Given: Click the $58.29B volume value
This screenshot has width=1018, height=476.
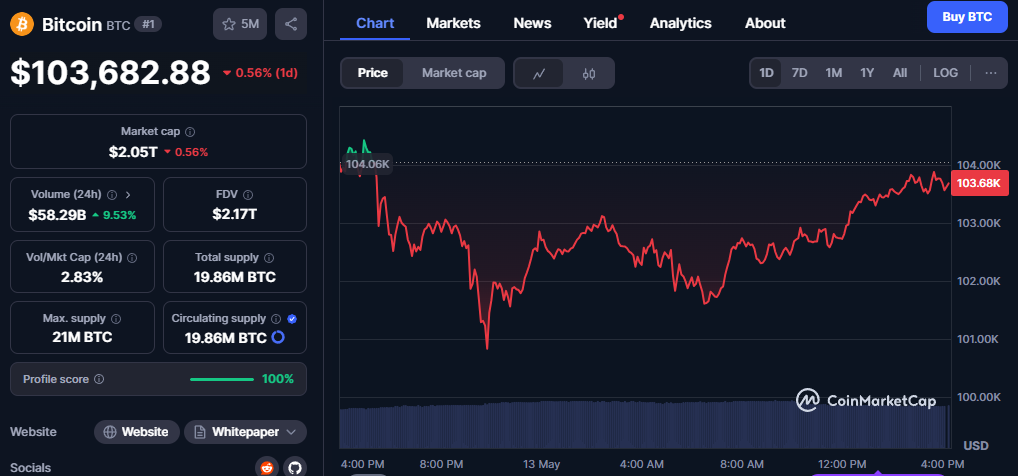Looking at the screenshot, I should [57, 215].
